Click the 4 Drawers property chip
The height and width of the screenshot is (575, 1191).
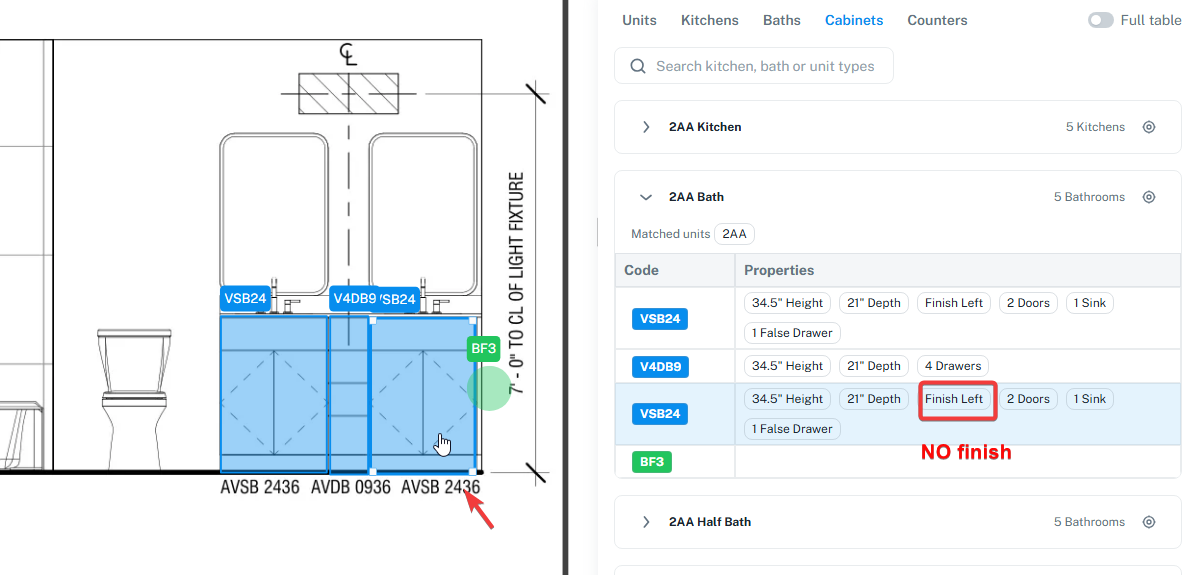[953, 365]
